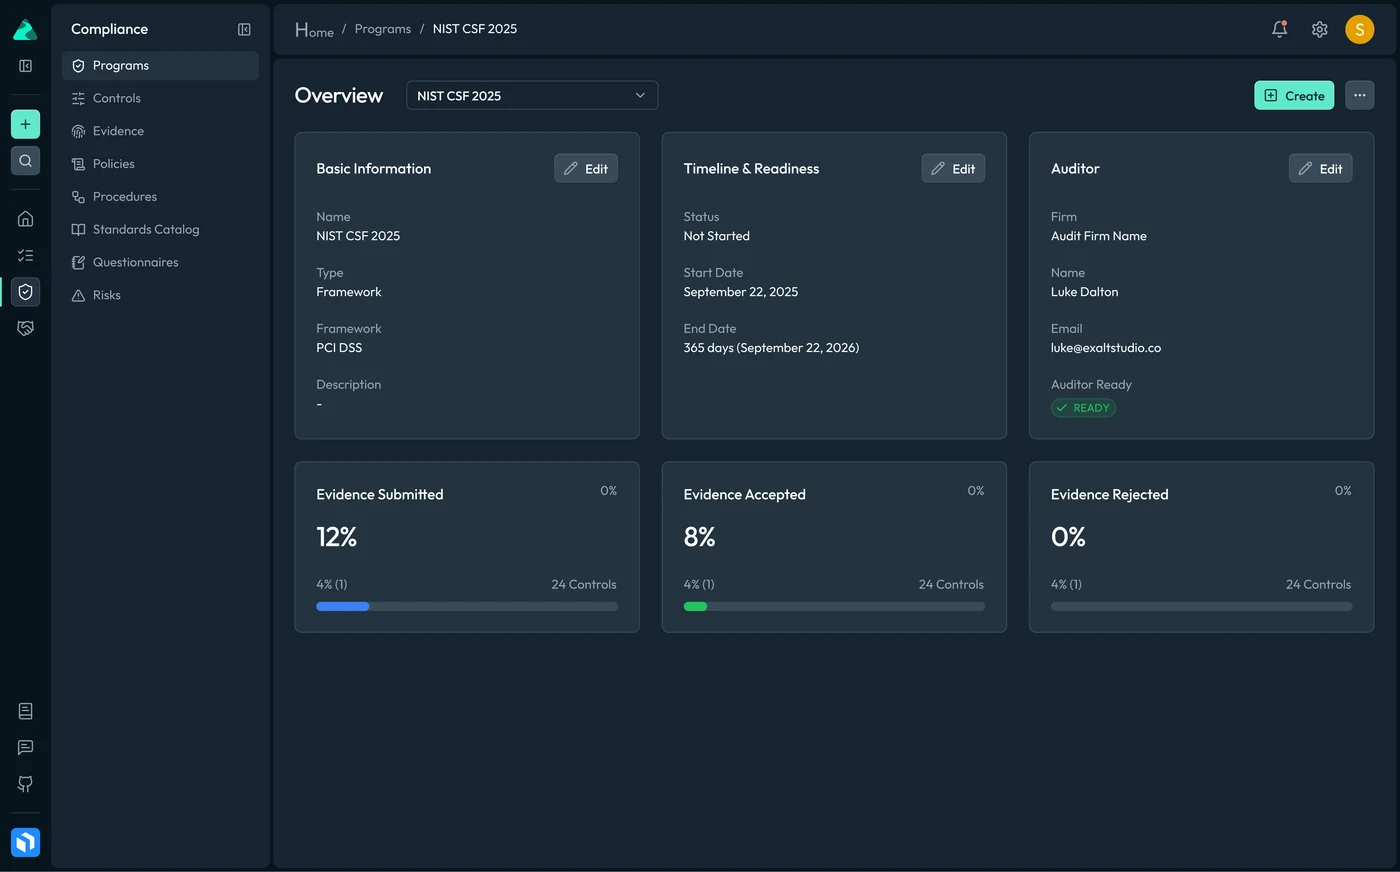Image resolution: width=1400 pixels, height=872 pixels.
Task: Click the end date 365 days text
Action: point(771,348)
